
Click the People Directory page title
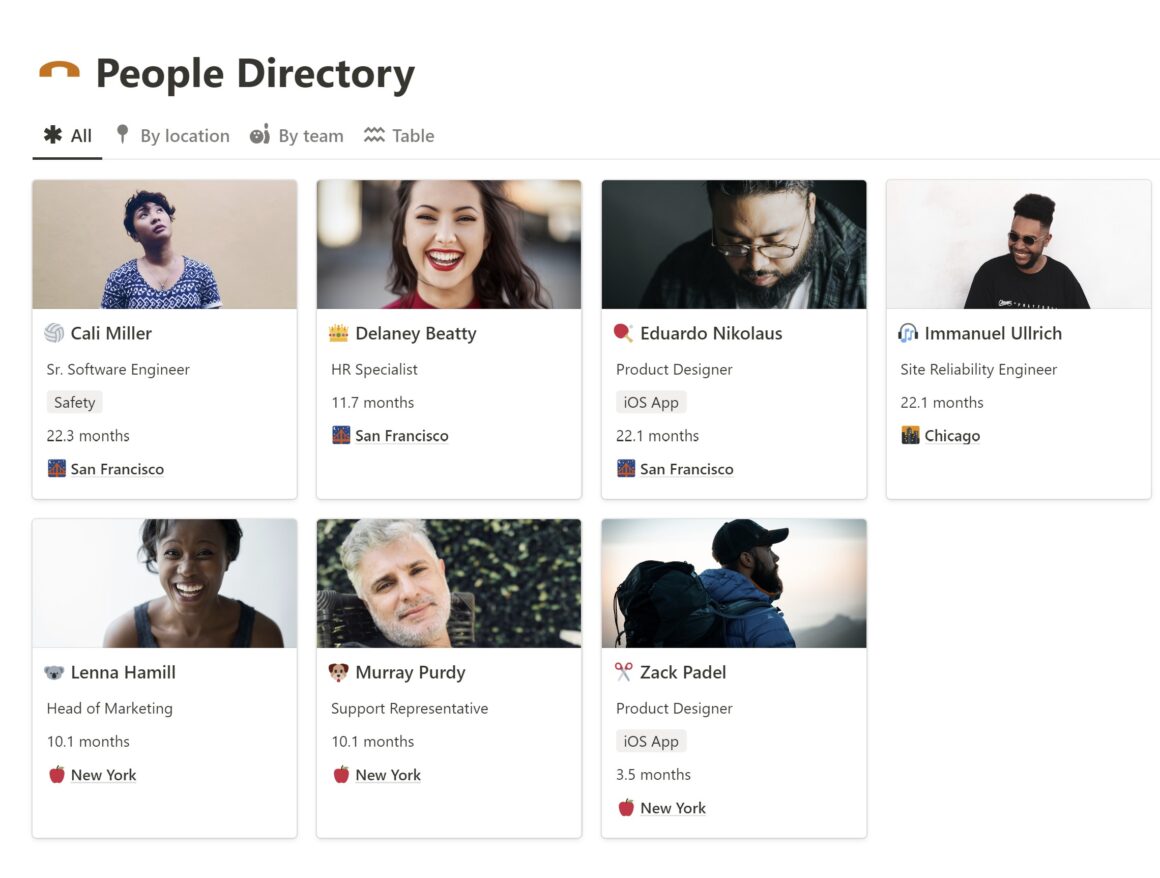coord(255,73)
